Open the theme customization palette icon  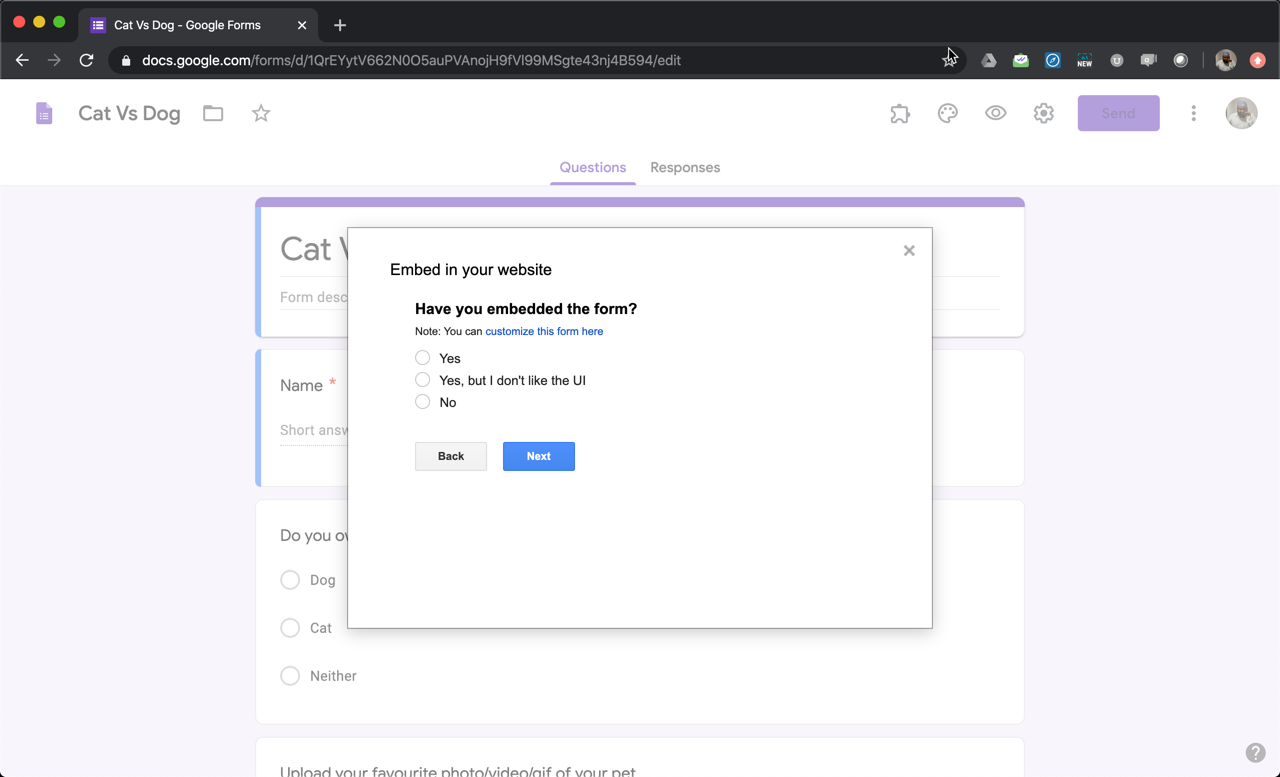click(x=947, y=113)
